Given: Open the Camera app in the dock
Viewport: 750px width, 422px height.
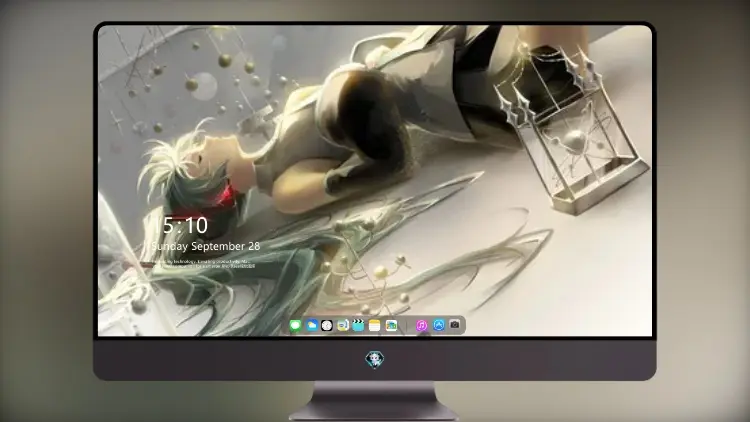Looking at the screenshot, I should (x=455, y=325).
